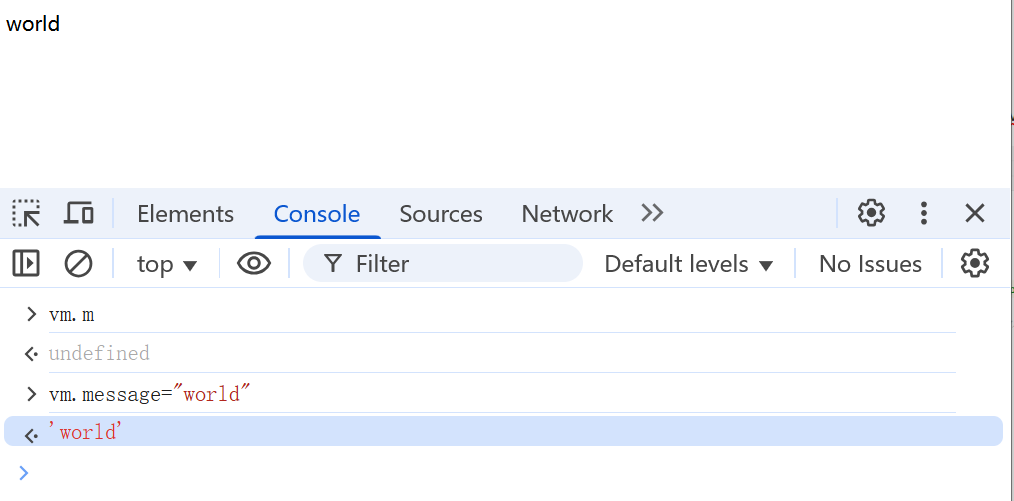Switch to the Sources tab

(x=441, y=214)
